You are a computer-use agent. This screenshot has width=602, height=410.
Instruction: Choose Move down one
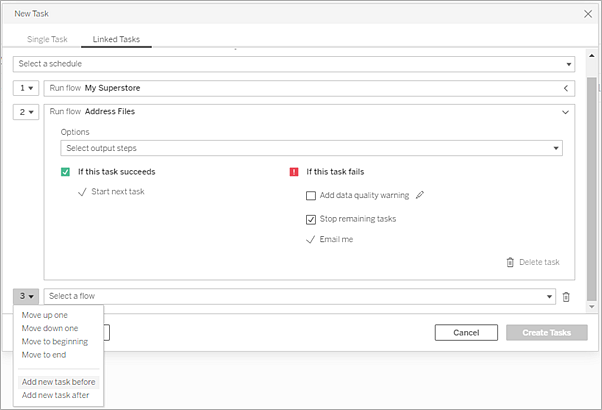point(50,328)
